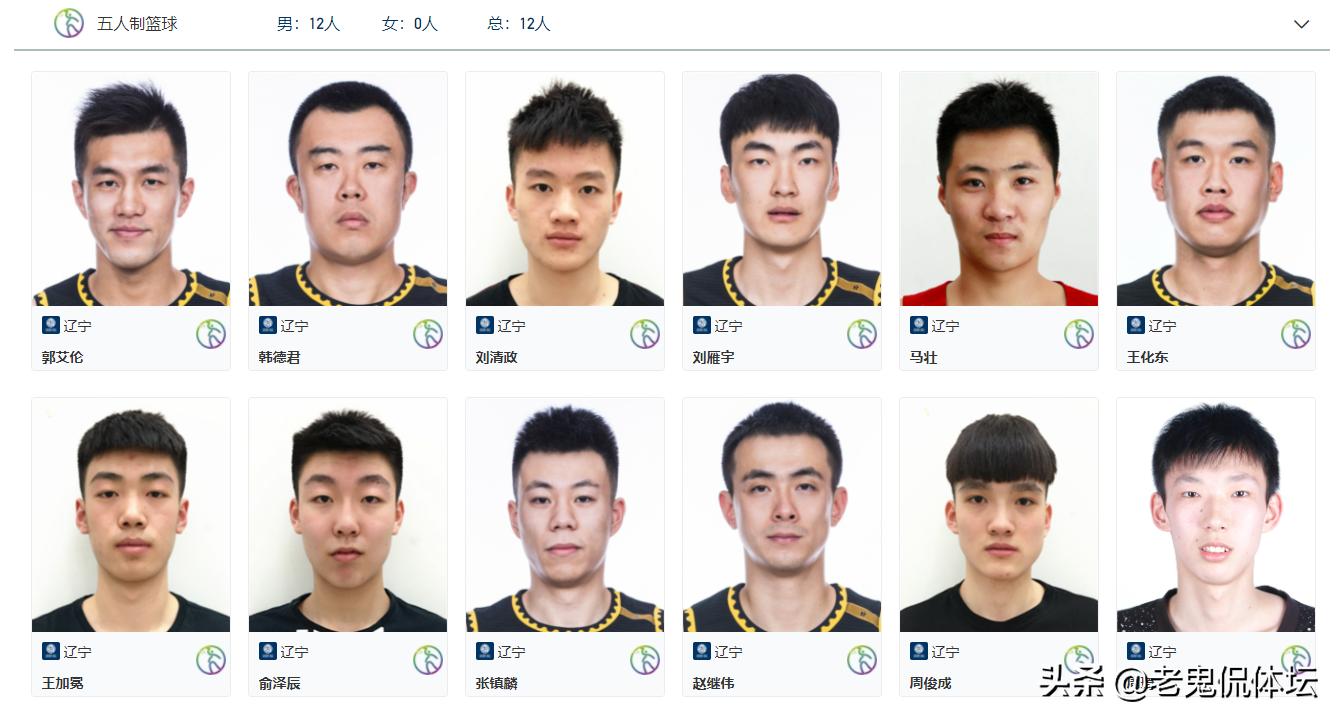
Task: Click the 辽宁 team emblem on 俞泽辰's card
Action: (267, 651)
